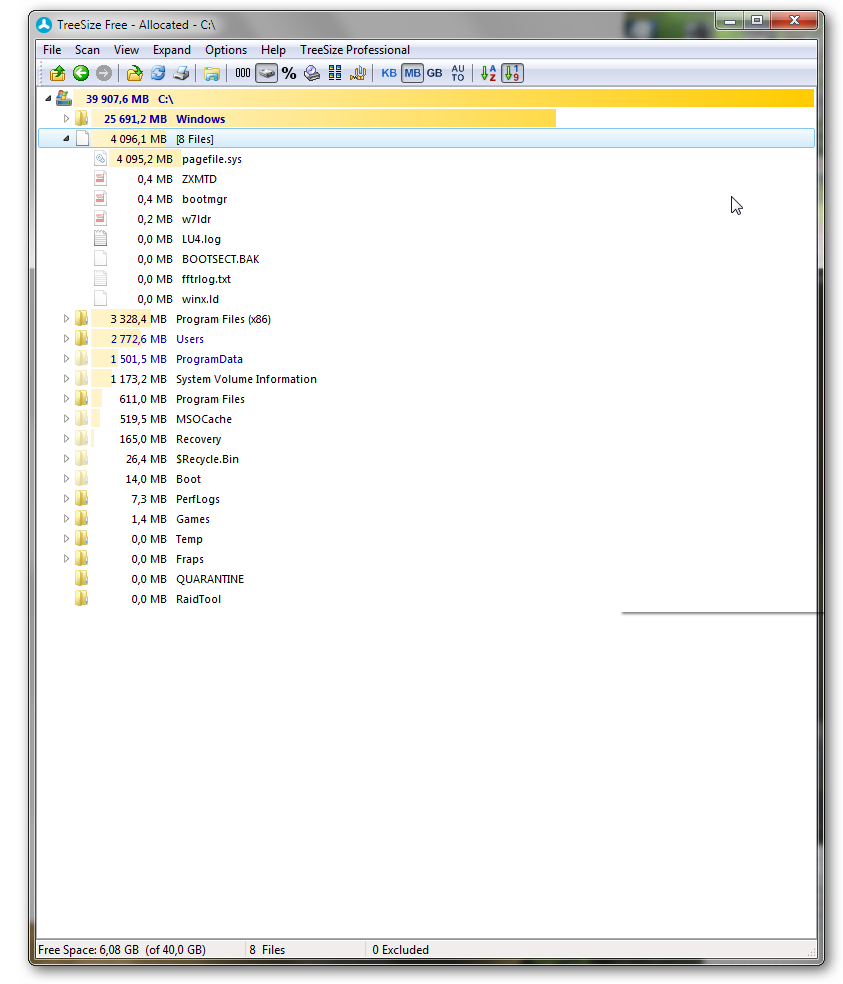The width and height of the screenshot is (843, 984).
Task: Click the RaidTool folder icon
Action: pyautogui.click(x=82, y=599)
